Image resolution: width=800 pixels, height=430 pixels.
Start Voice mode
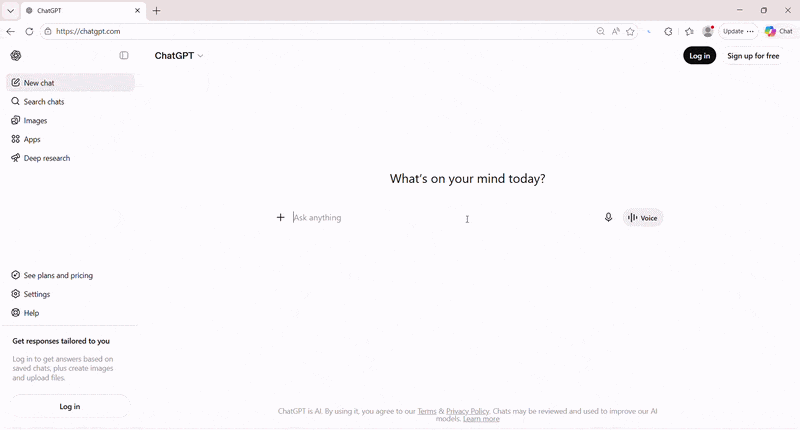tap(643, 218)
